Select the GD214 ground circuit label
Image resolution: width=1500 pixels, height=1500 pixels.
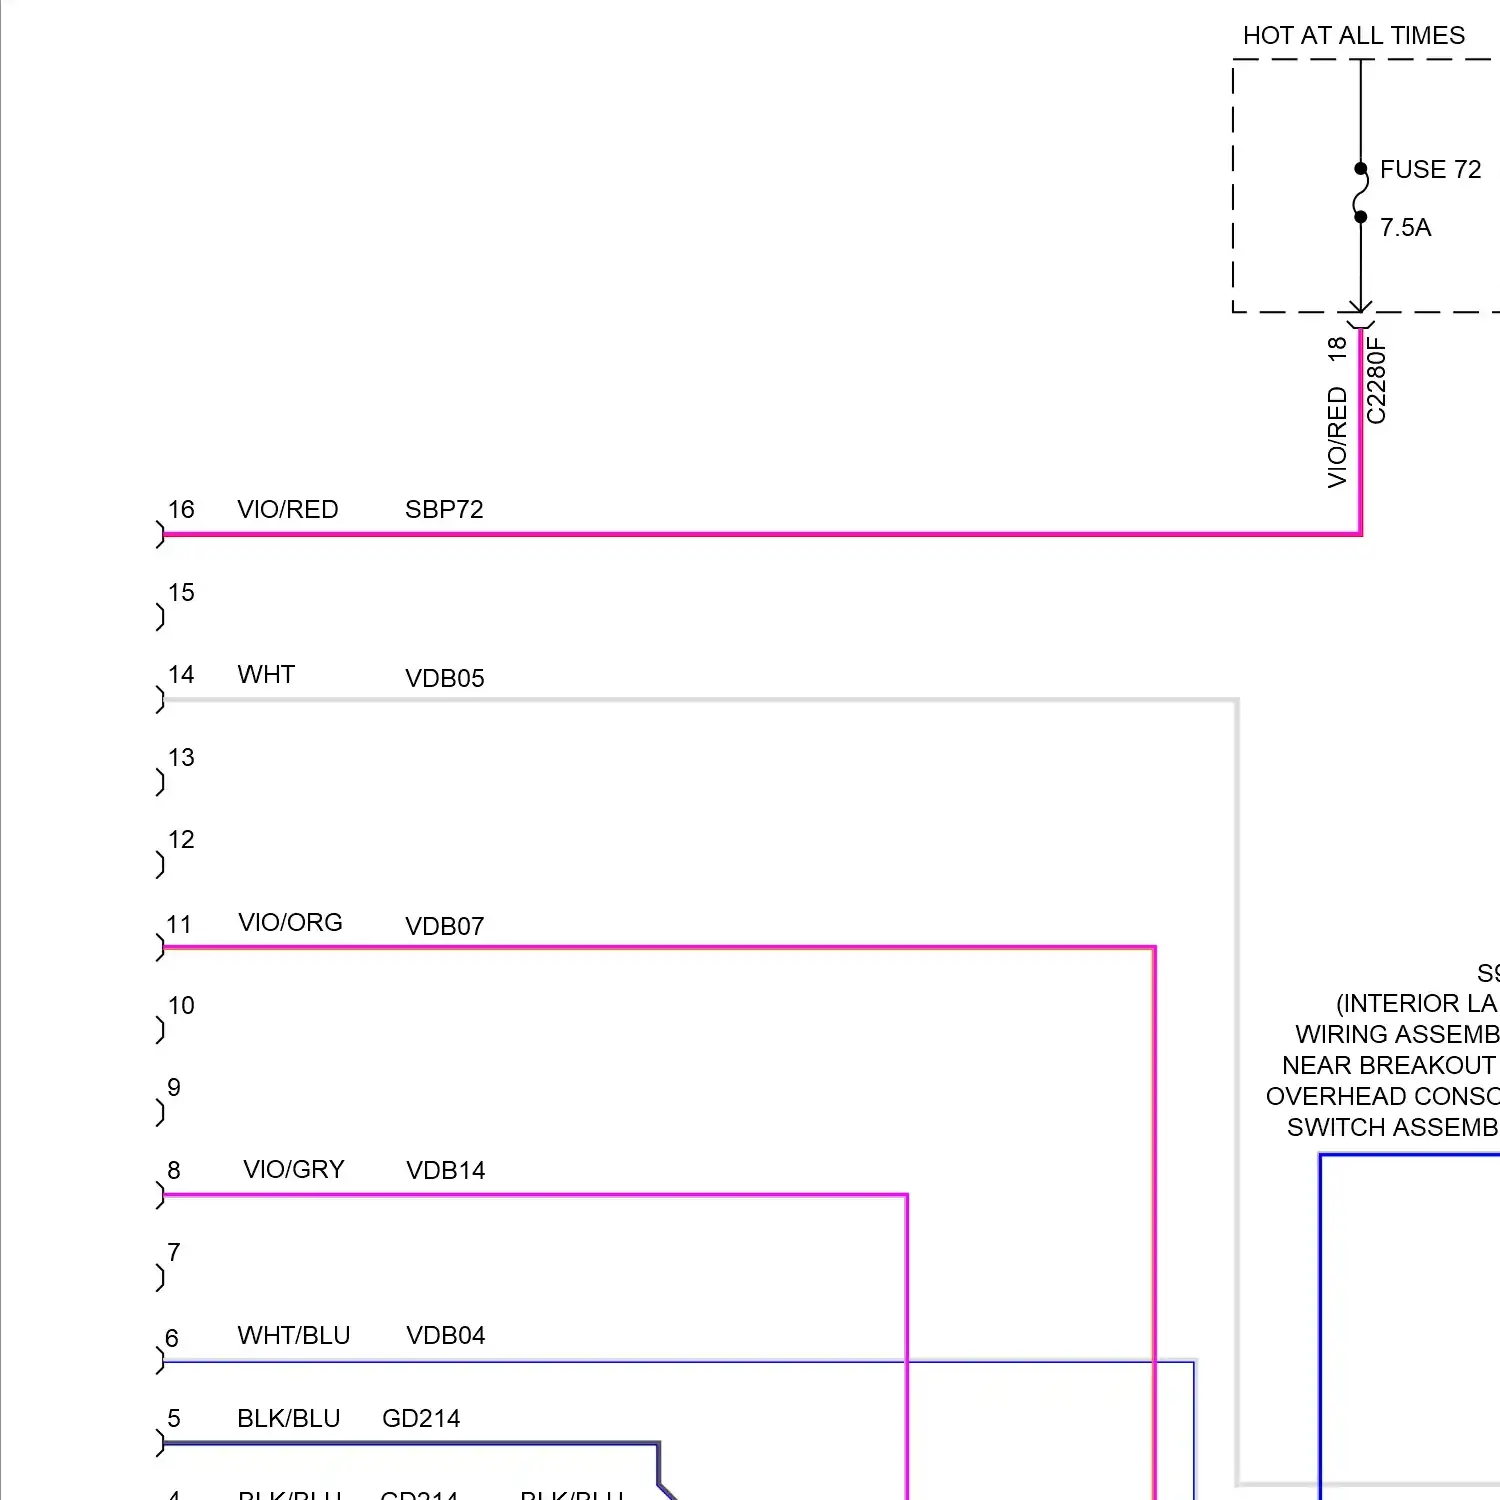click(422, 1418)
